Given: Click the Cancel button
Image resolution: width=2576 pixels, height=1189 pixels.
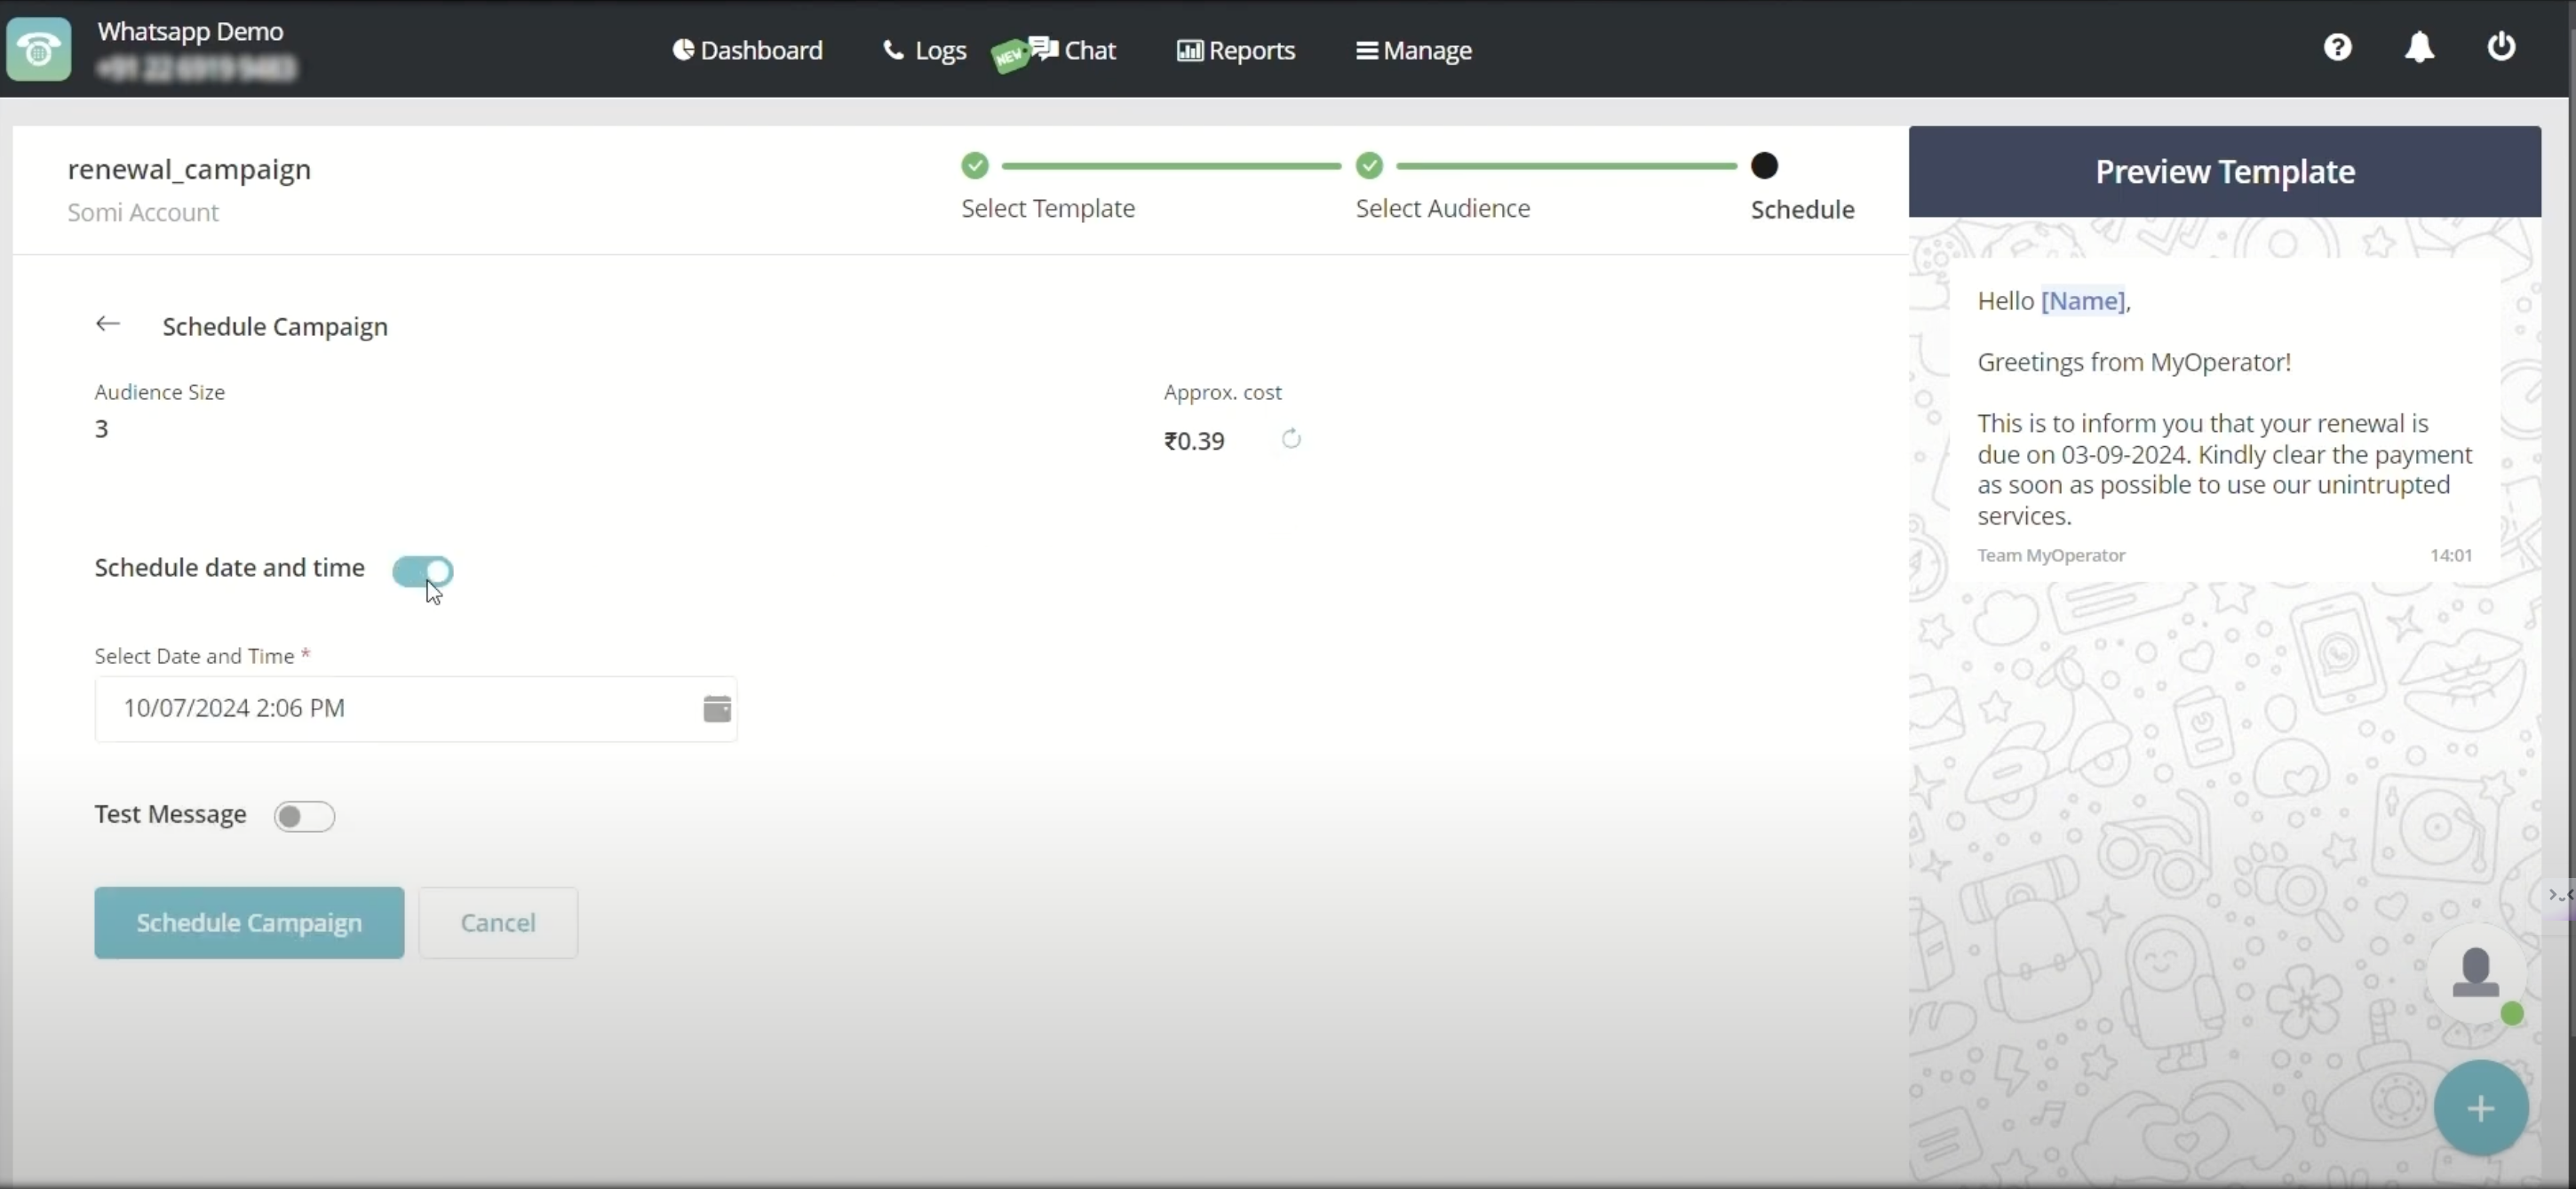Looking at the screenshot, I should (497, 921).
